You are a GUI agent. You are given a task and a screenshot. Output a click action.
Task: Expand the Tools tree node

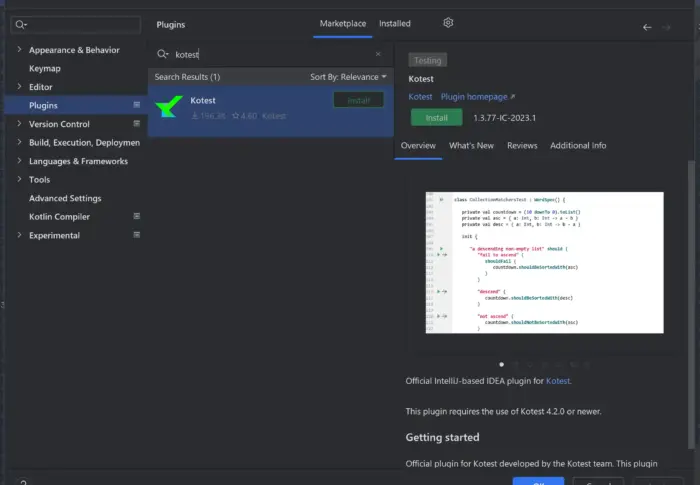(19, 179)
